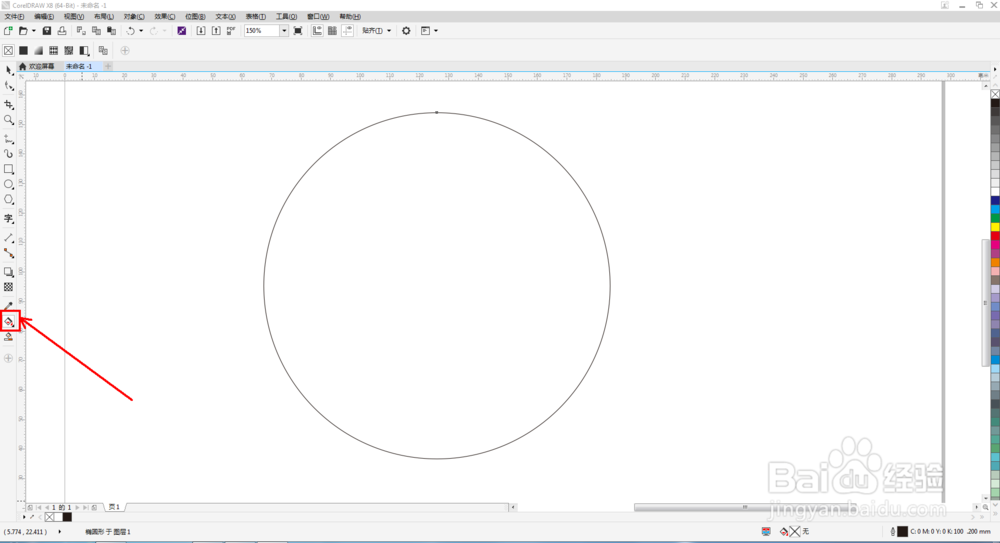The height and width of the screenshot is (543, 1000).
Task: Click the Cut icon in toolbar
Action: click(81, 31)
